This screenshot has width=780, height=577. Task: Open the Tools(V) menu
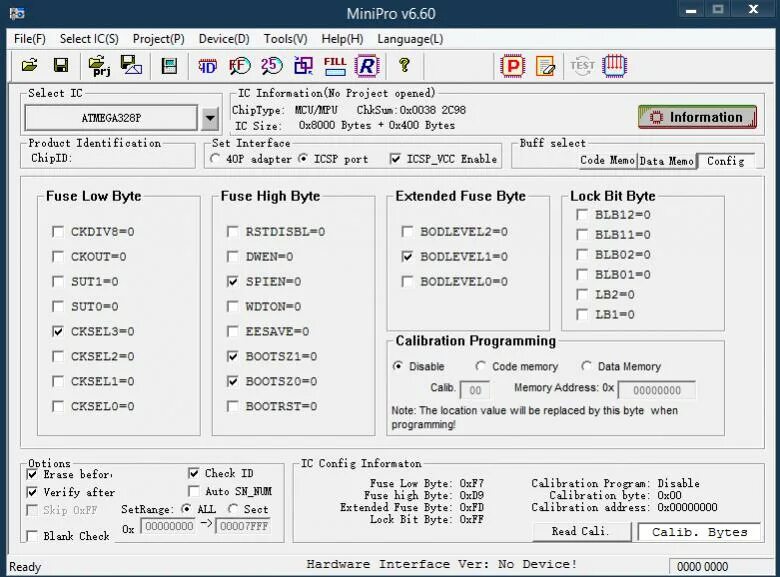tap(286, 39)
